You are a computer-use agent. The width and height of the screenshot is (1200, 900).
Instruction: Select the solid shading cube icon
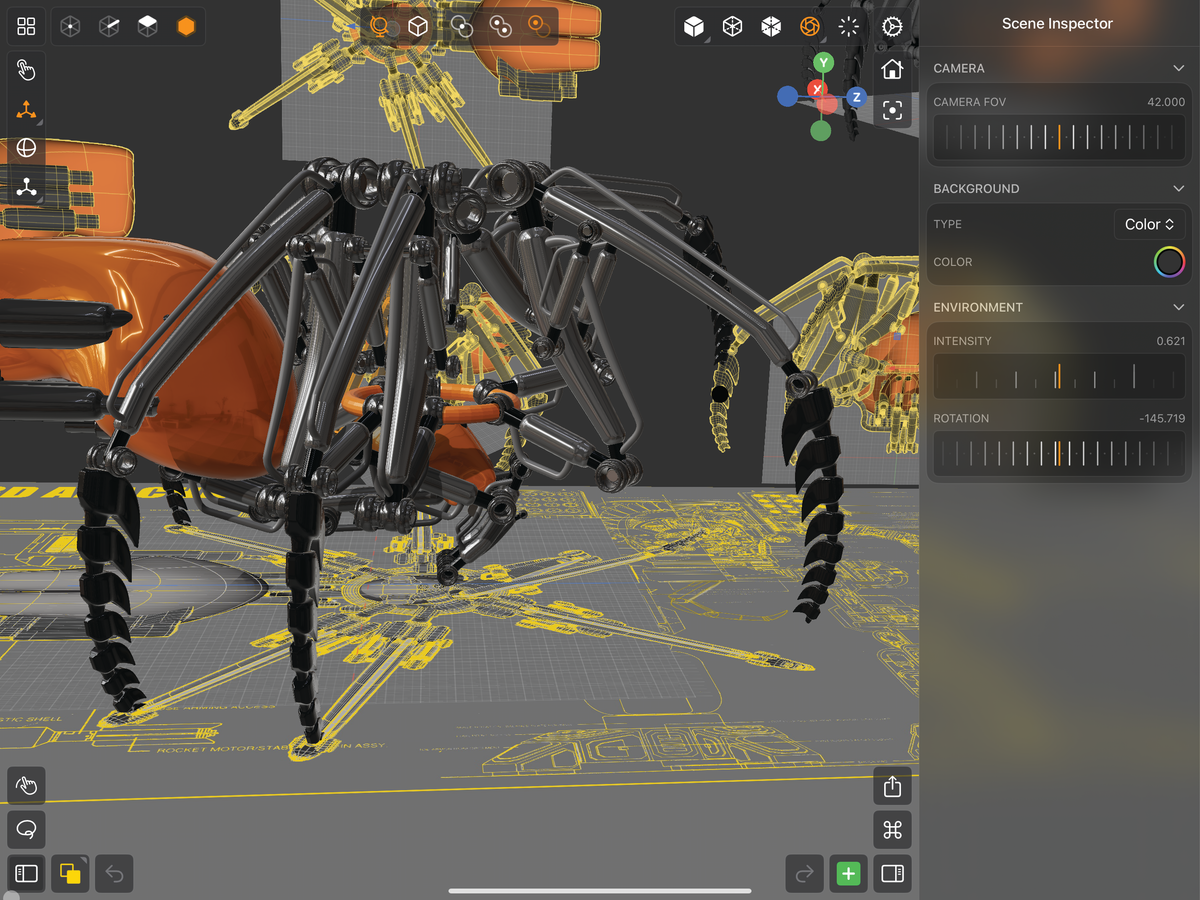[x=693, y=27]
